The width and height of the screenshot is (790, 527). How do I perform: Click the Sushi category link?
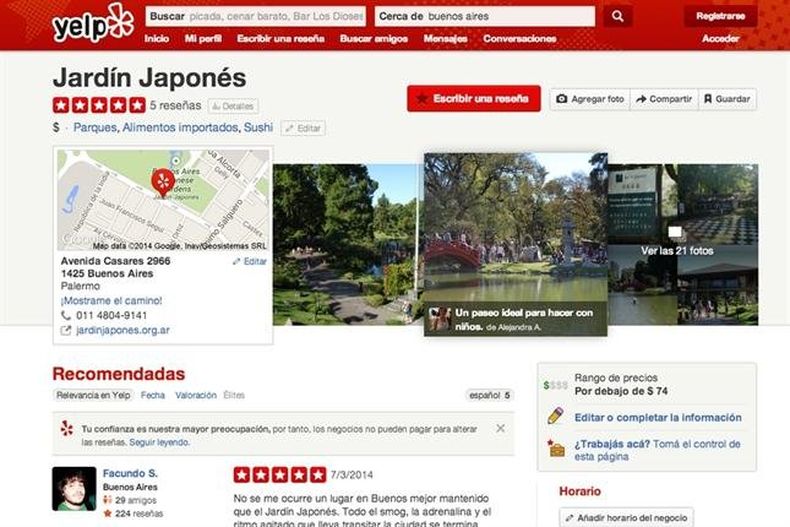click(258, 127)
